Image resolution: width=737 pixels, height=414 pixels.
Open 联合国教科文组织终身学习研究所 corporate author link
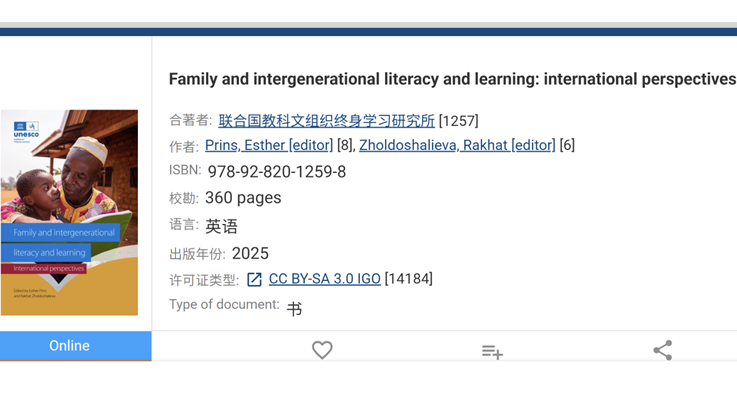coord(326,121)
